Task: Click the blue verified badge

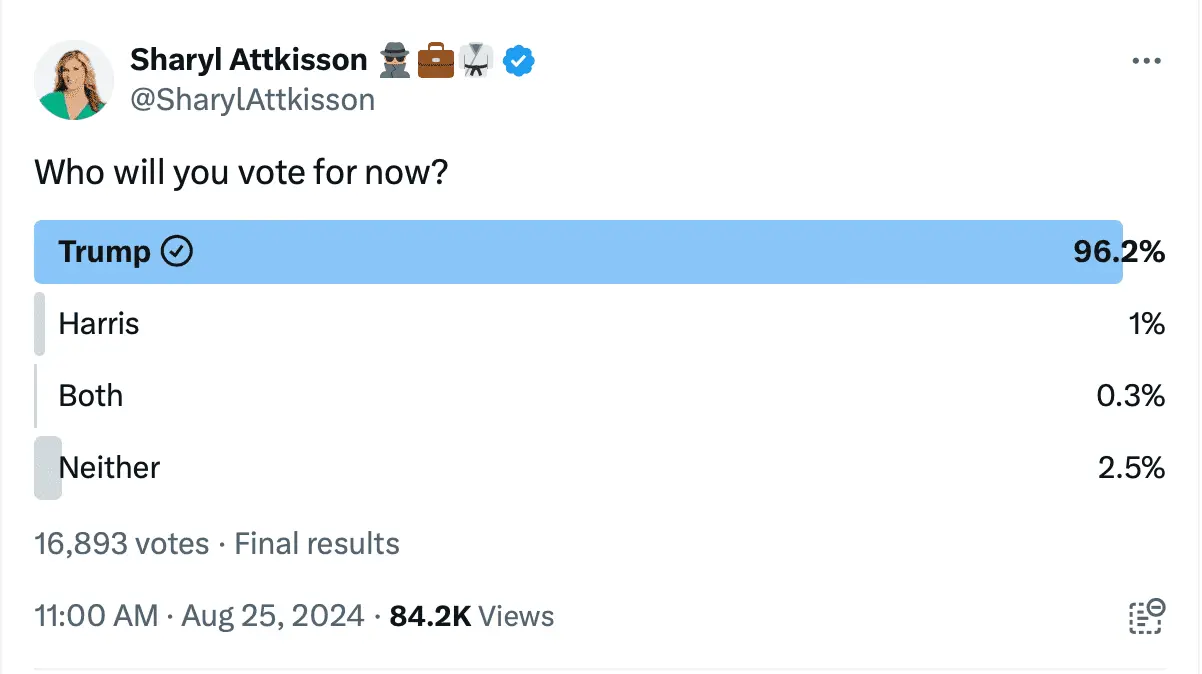Action: [x=518, y=61]
